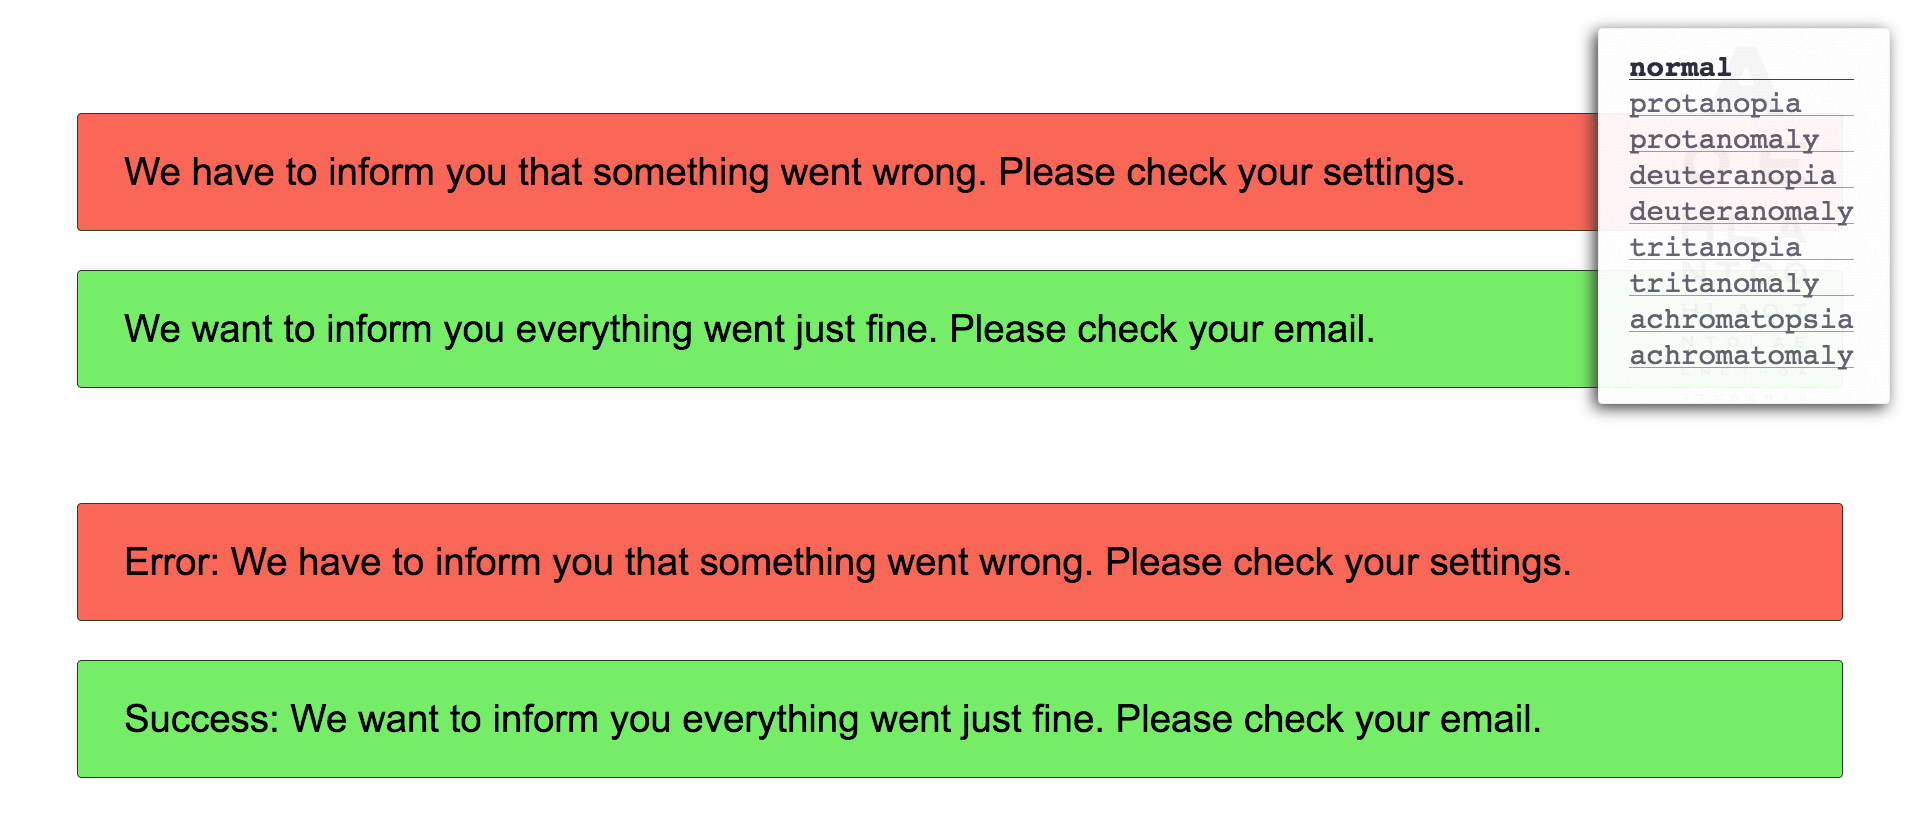Click the word "Success:" in the green box
This screenshot has width=1920, height=838.
202,719
